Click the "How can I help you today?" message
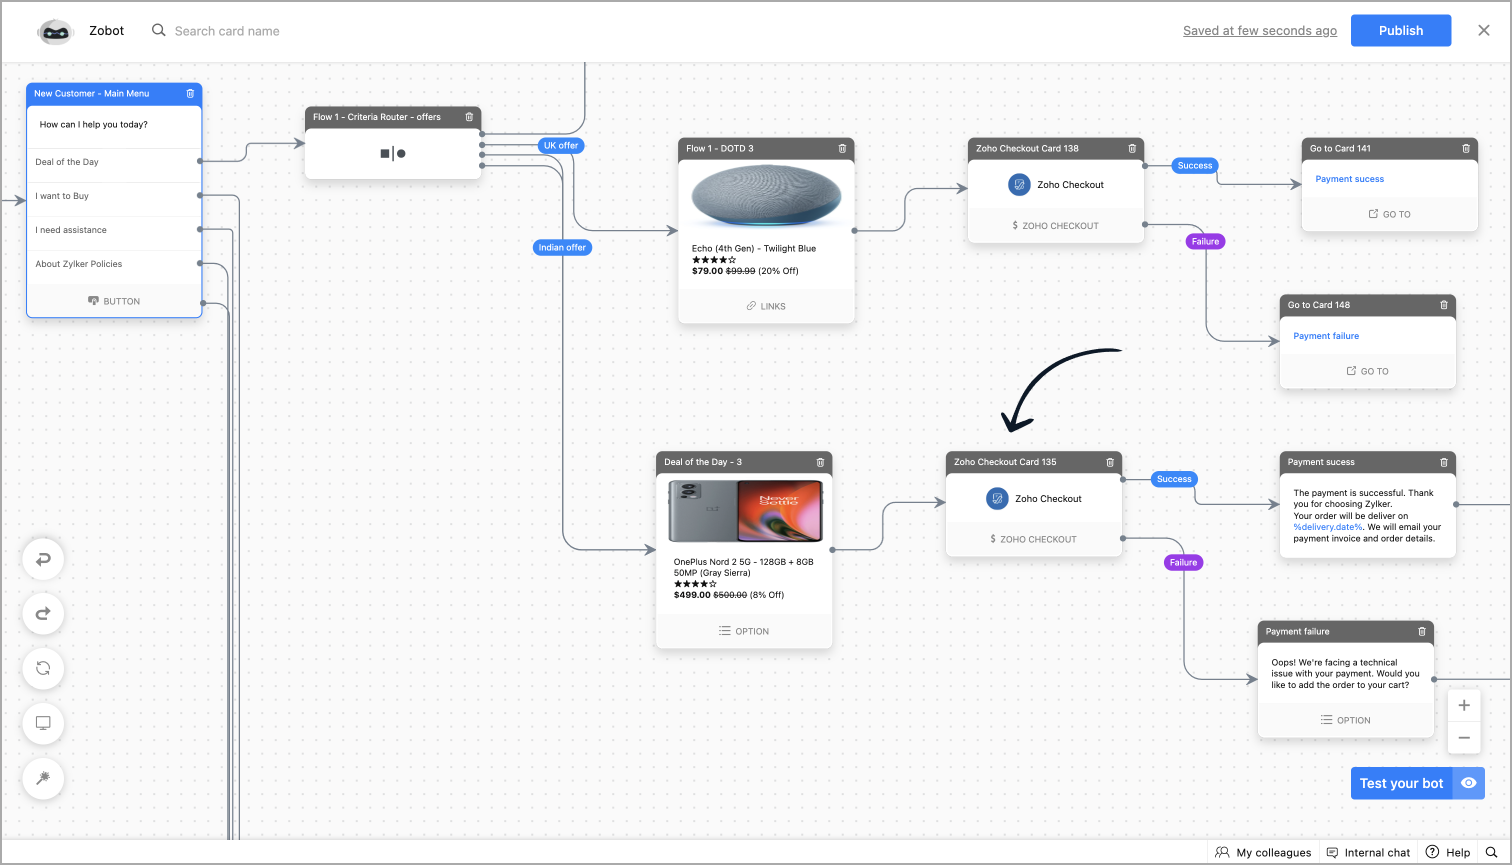Image resolution: width=1512 pixels, height=865 pixels. tap(94, 125)
